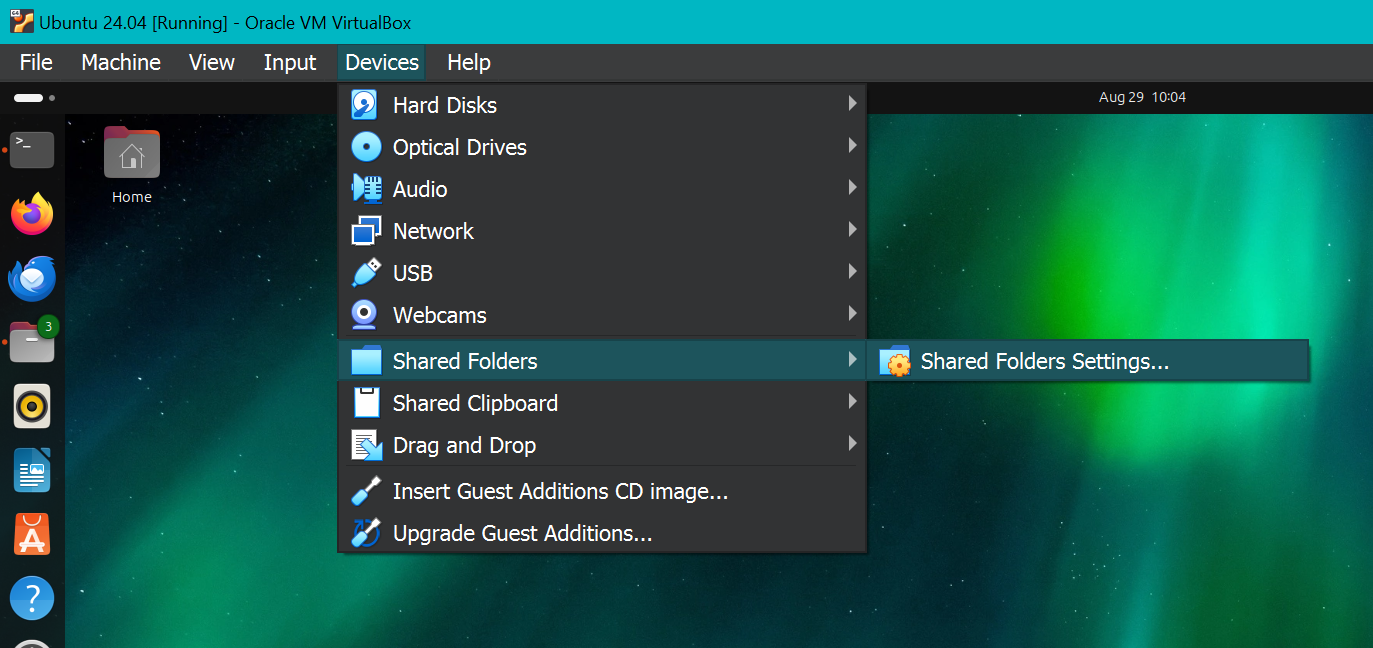Click the Webcams camera icon
This screenshot has height=648, width=1373.
coord(365,315)
